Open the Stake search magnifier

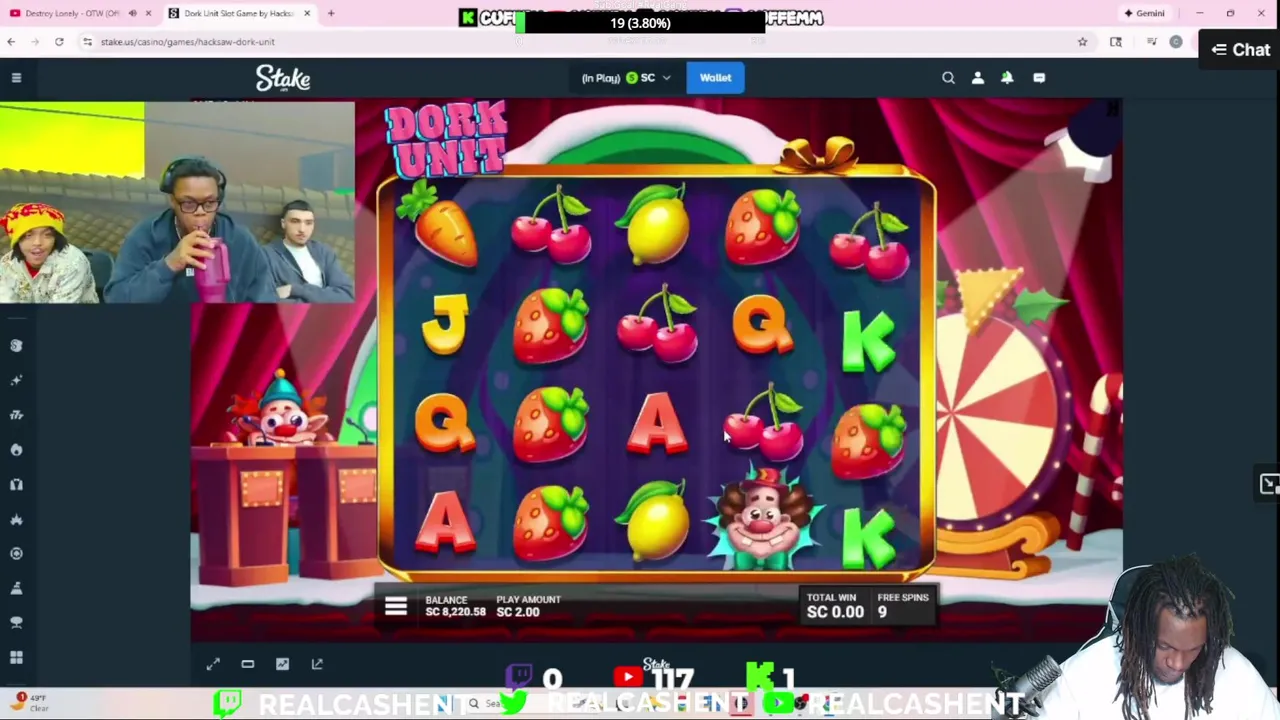[x=948, y=78]
